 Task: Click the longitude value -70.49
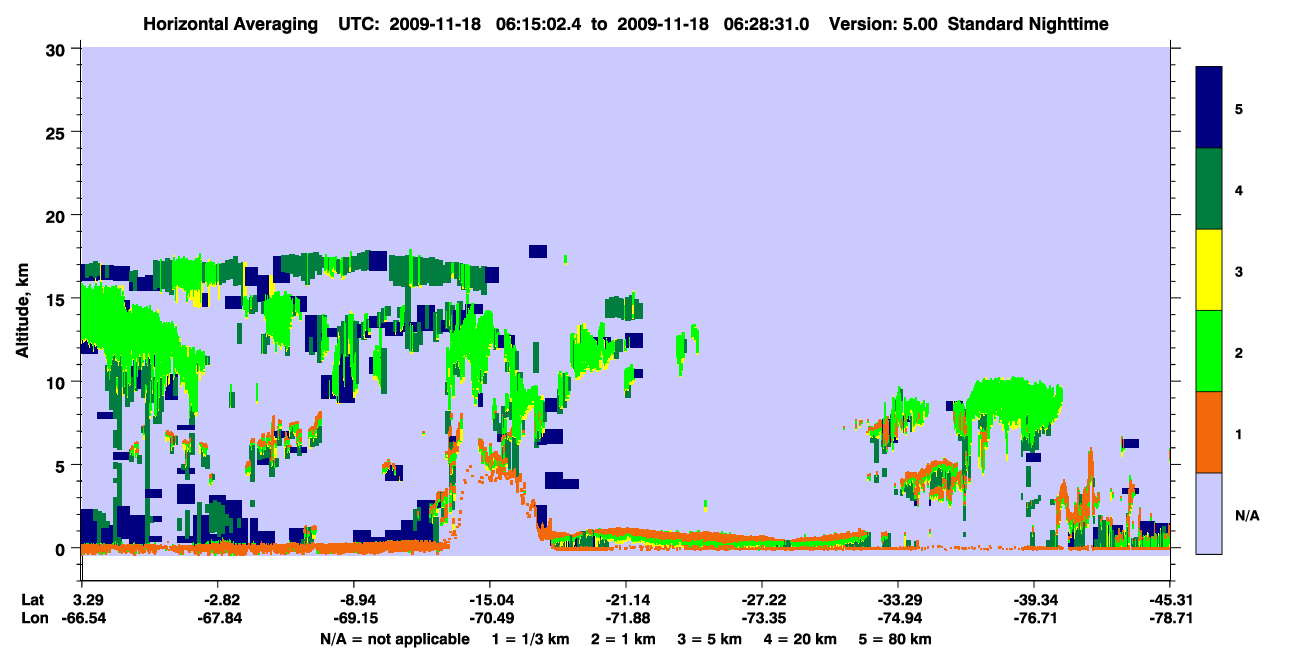pos(489,619)
